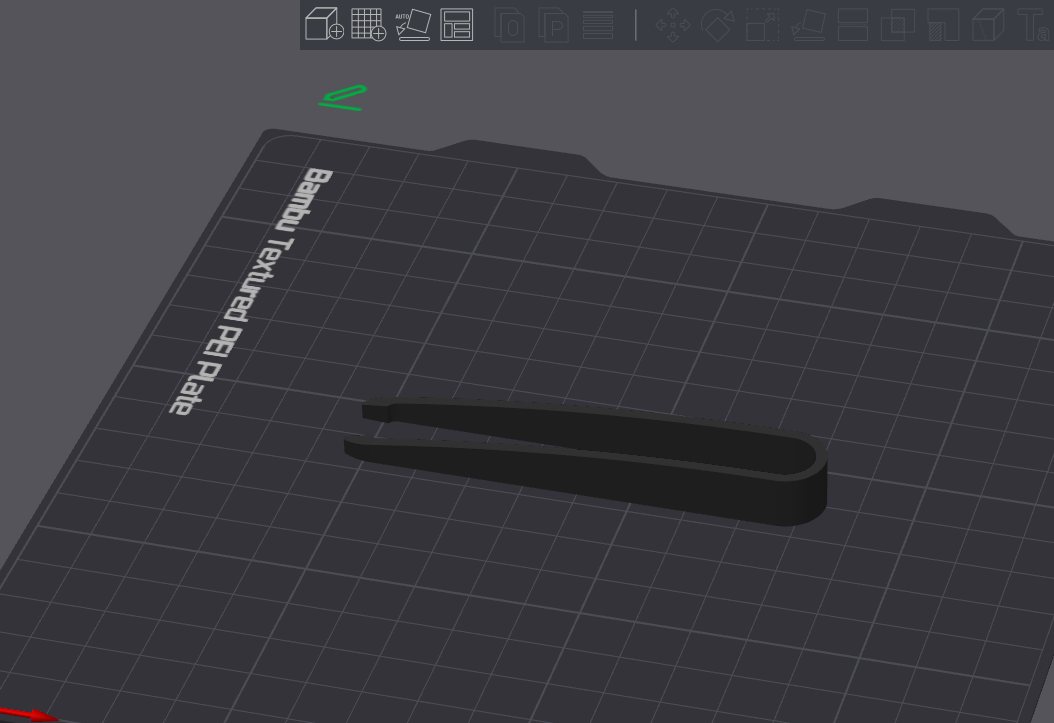This screenshot has height=723, width=1054.
Task: Select the Support painting tool
Action: pos(943,25)
